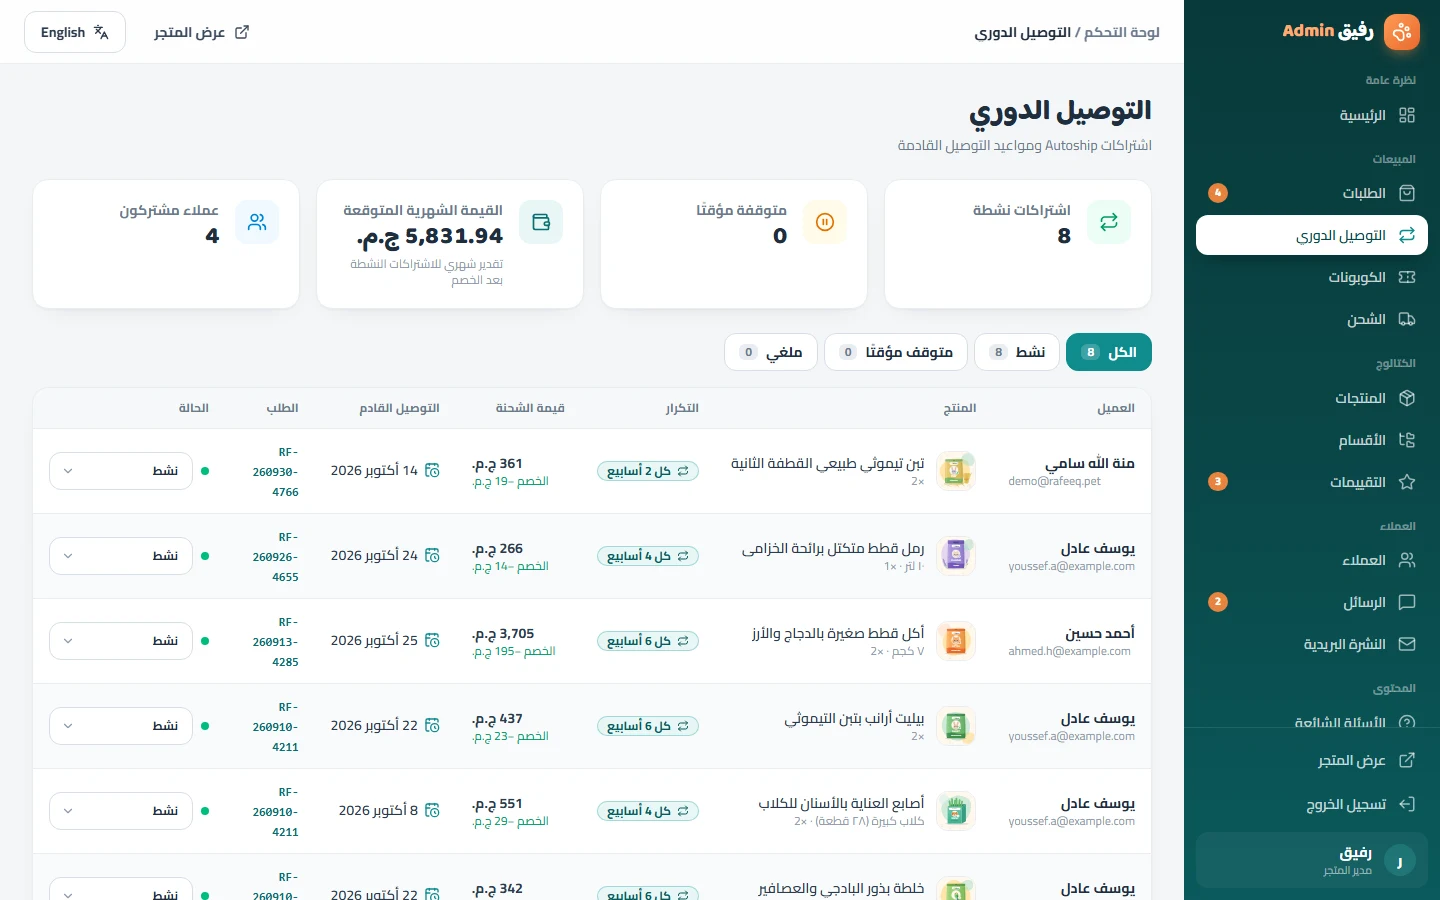Image resolution: width=1440 pixels, height=900 pixels.
Task: Click بيليت أرانب بتبن التيموثي product name
Action: [x=854, y=718]
